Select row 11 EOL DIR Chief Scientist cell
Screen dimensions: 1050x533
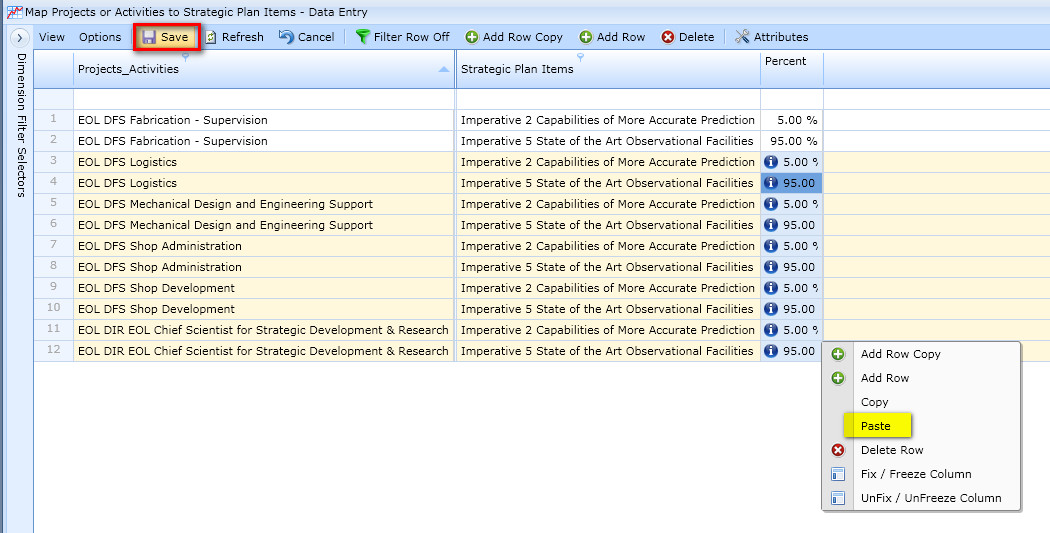pos(264,330)
